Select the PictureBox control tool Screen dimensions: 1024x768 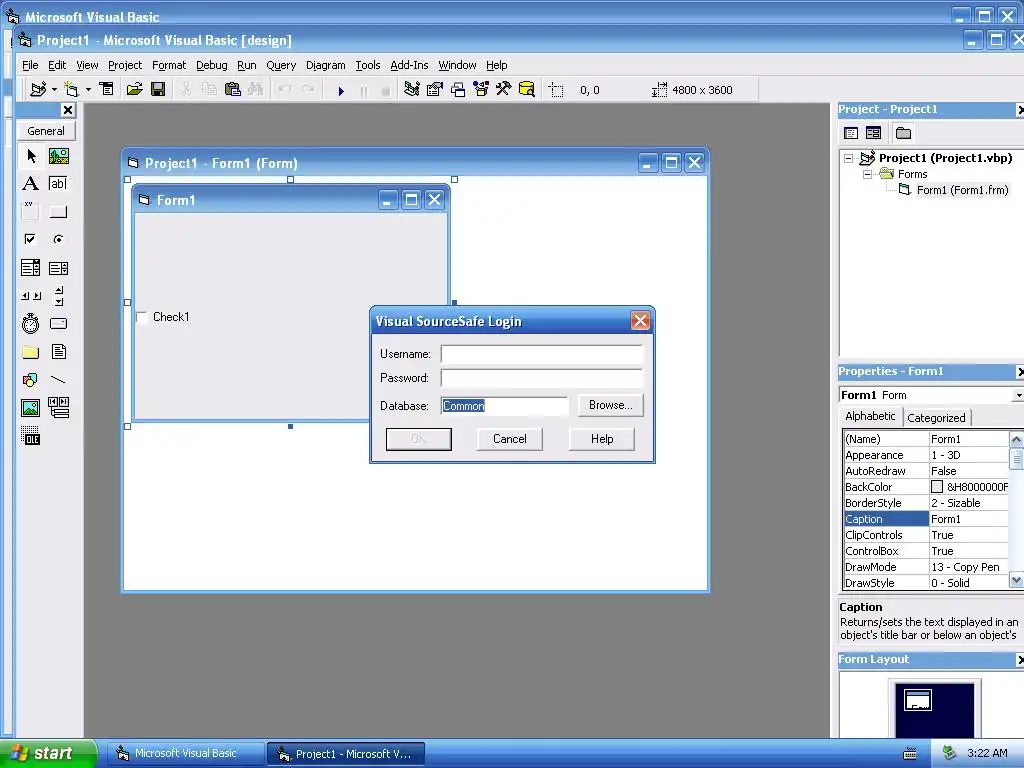(x=59, y=156)
